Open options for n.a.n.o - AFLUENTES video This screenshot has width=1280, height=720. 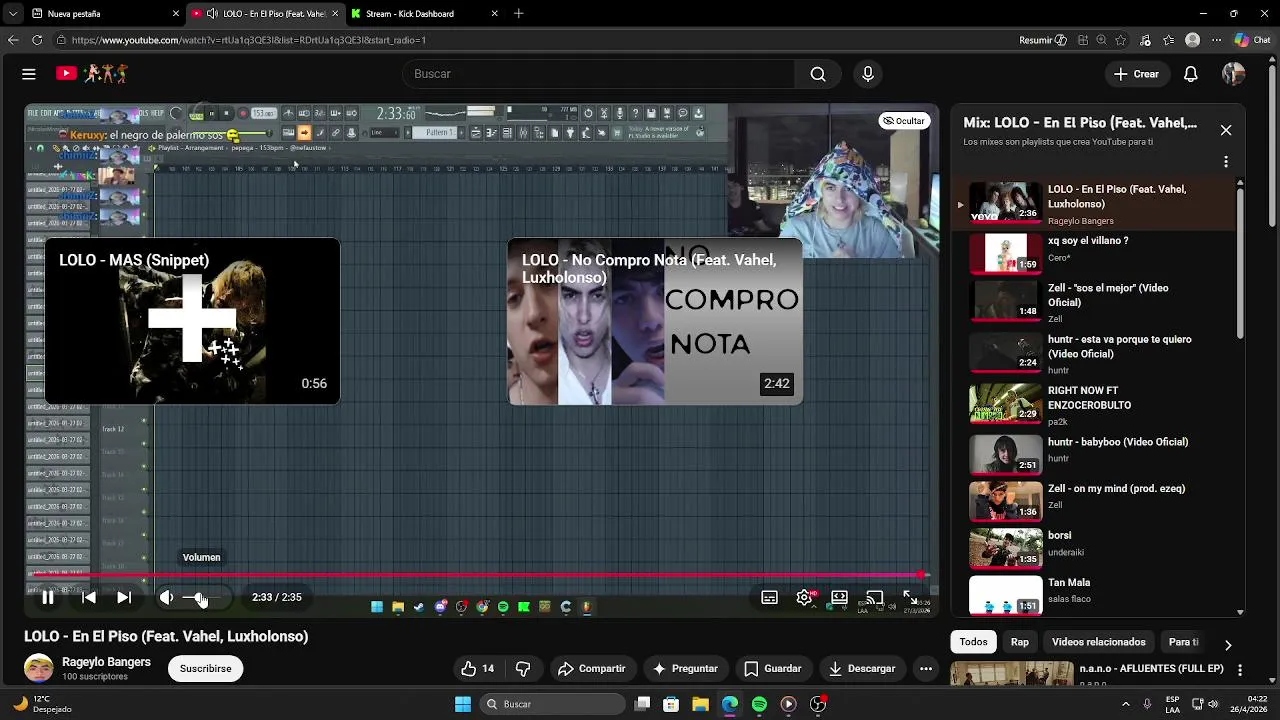1240,670
